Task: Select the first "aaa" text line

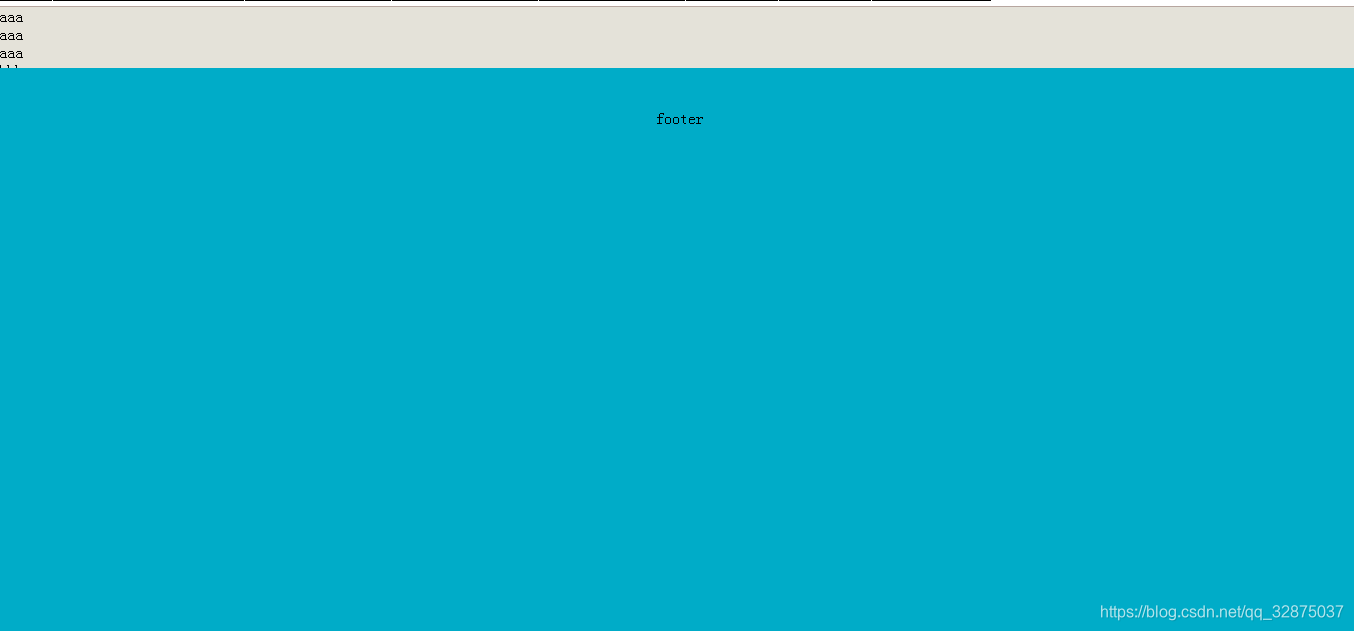Action: (x=12, y=18)
